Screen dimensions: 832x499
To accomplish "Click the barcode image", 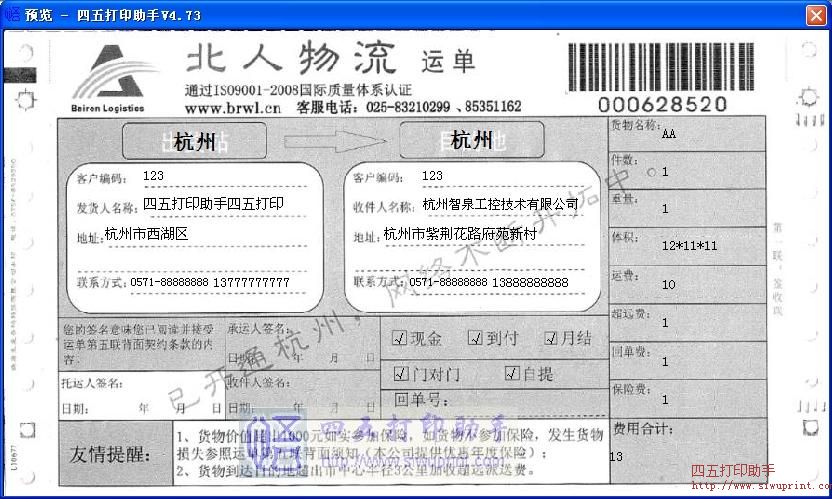I will pyautogui.click(x=662, y=67).
